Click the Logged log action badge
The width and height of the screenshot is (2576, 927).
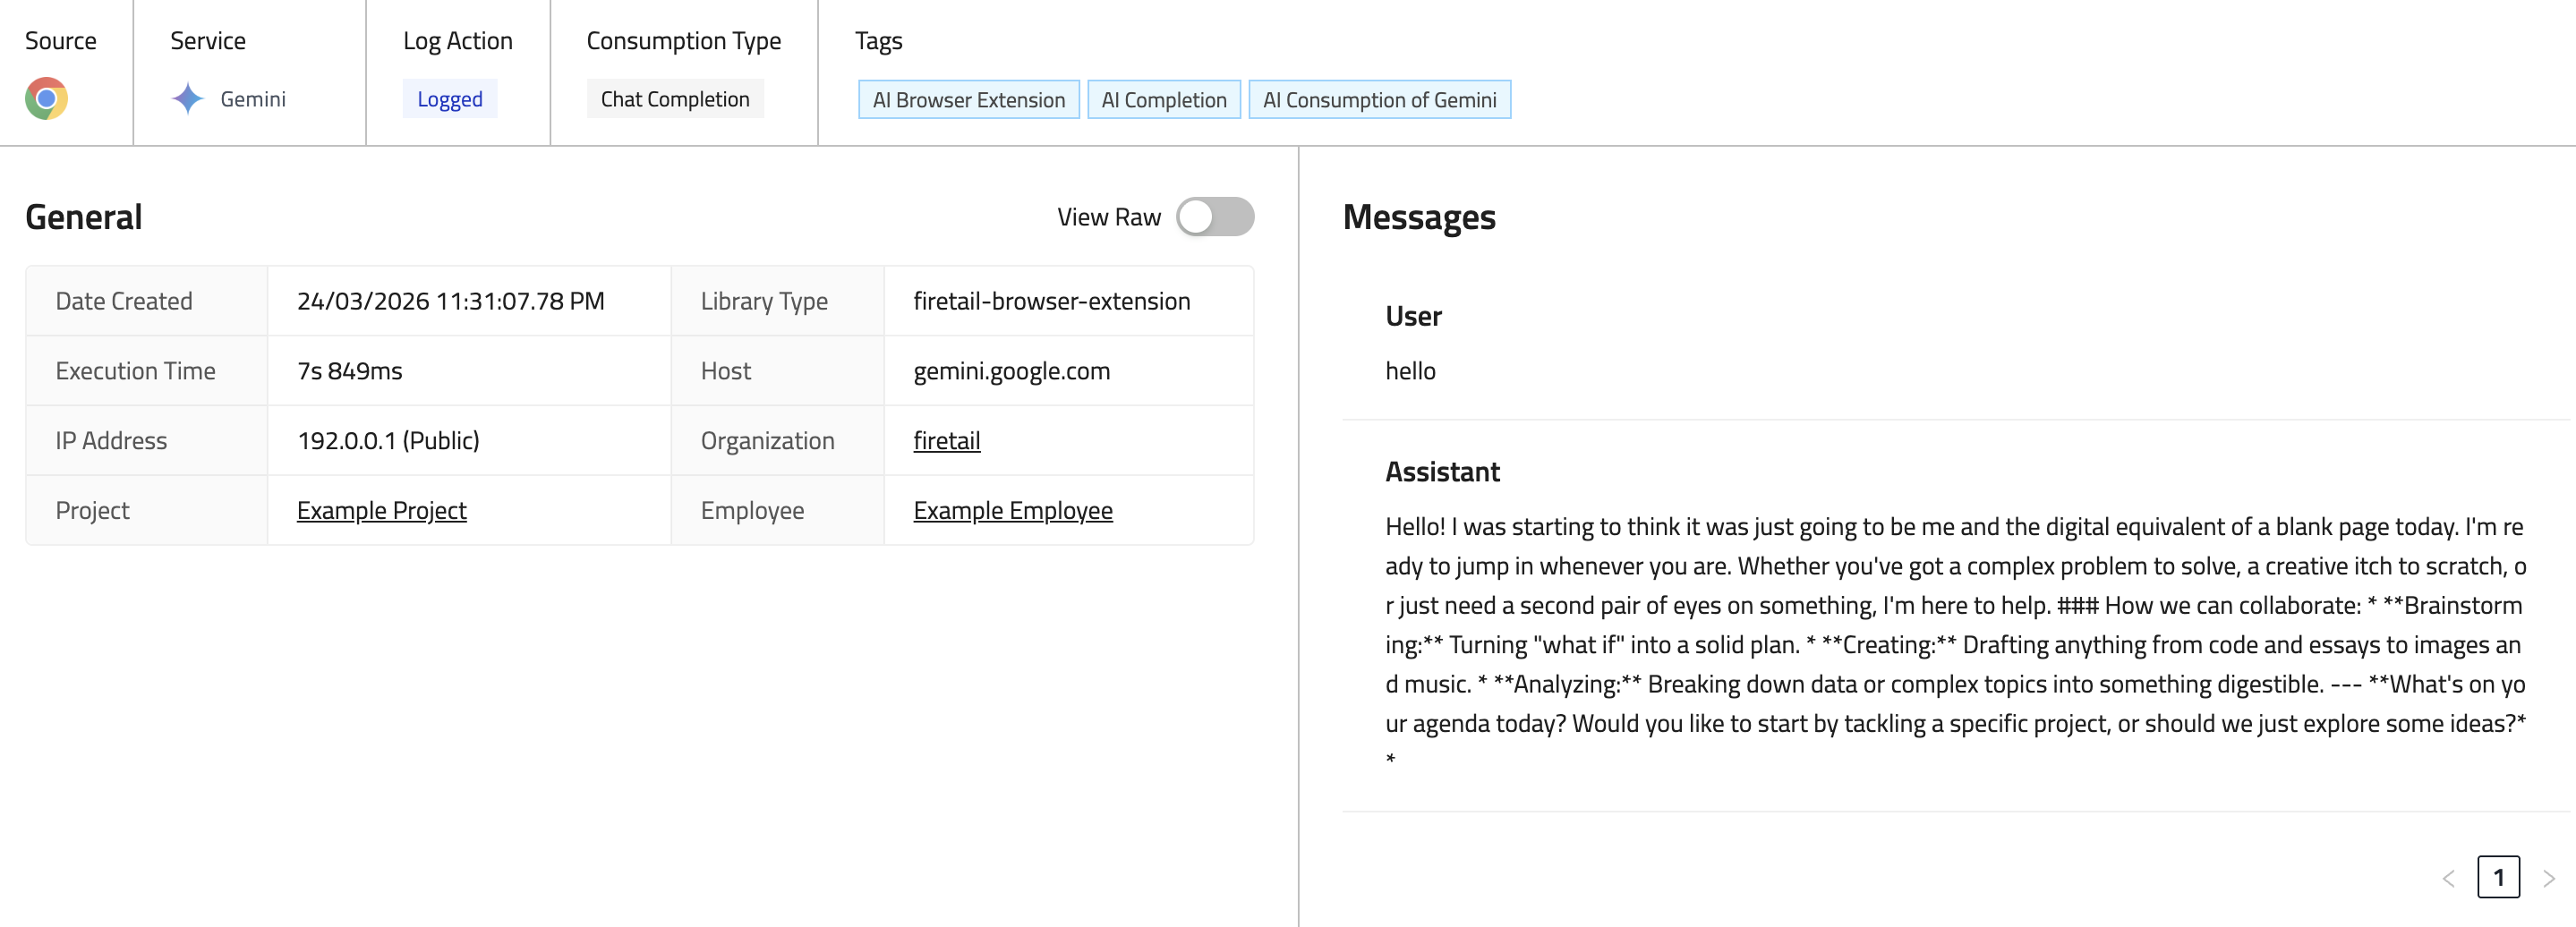[449, 98]
